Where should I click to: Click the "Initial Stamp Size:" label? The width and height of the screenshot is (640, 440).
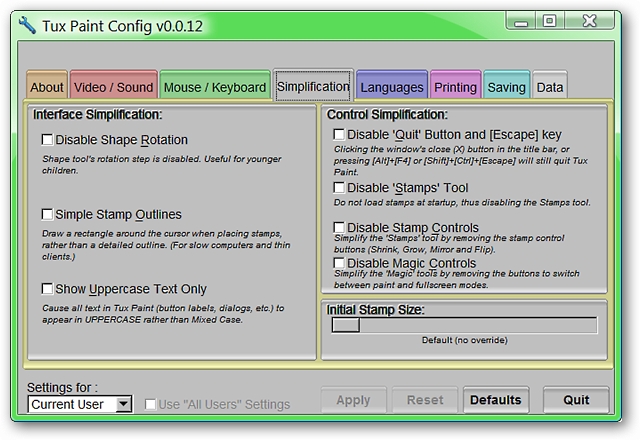pos(375,310)
